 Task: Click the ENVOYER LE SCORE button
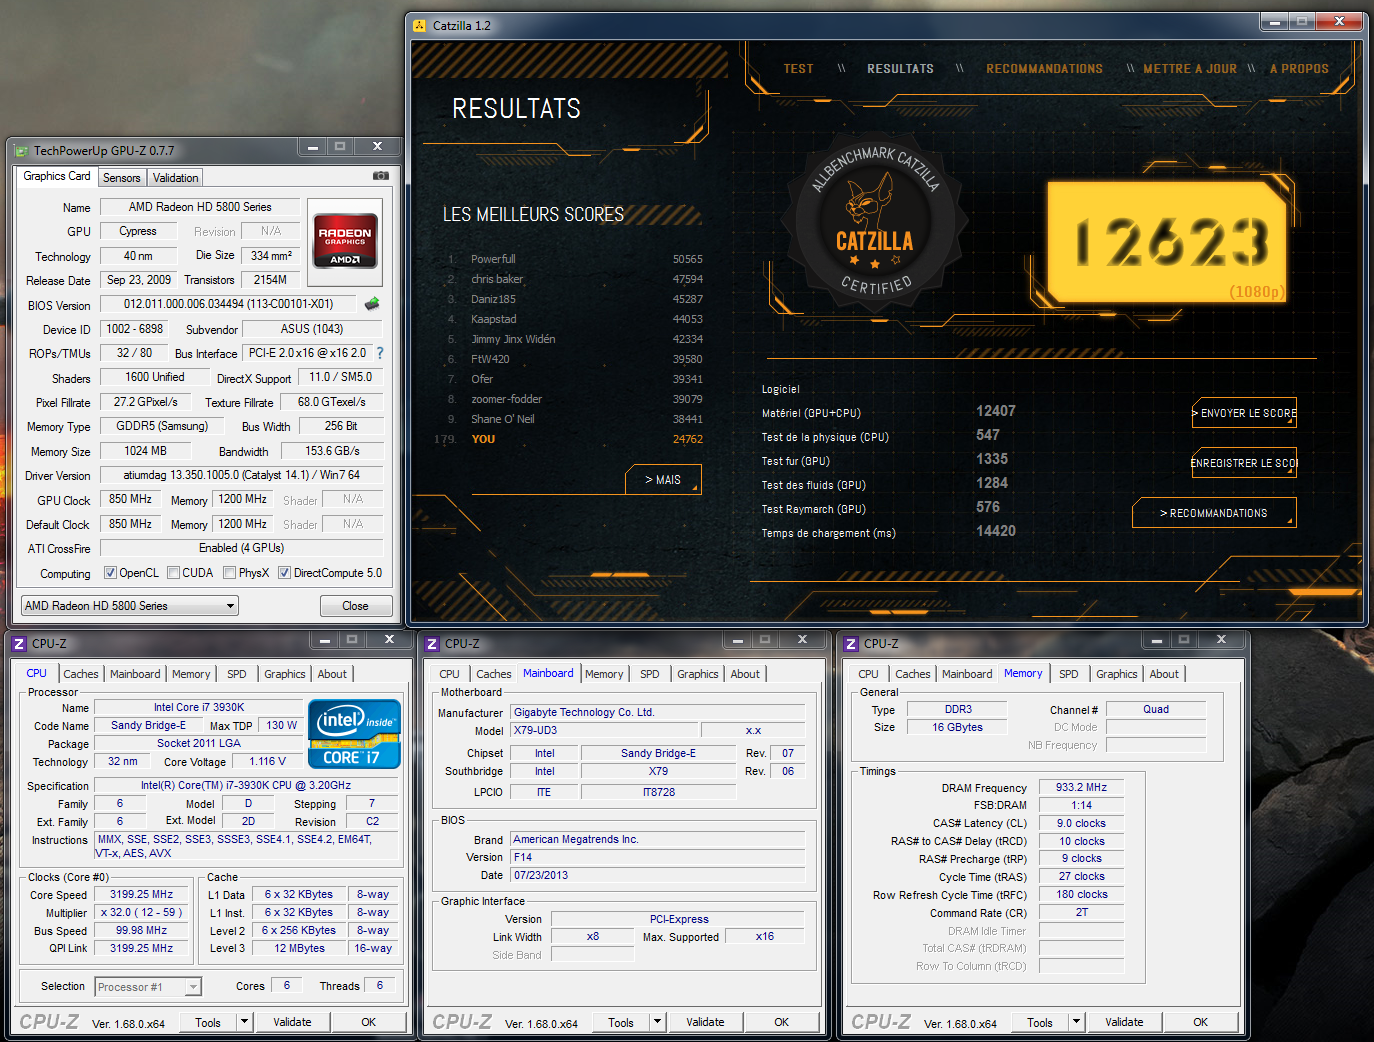(1245, 413)
